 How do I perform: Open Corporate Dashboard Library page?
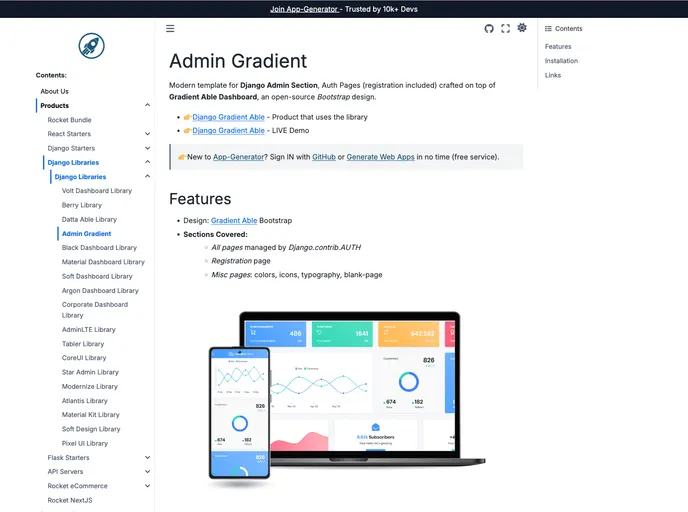(95, 310)
